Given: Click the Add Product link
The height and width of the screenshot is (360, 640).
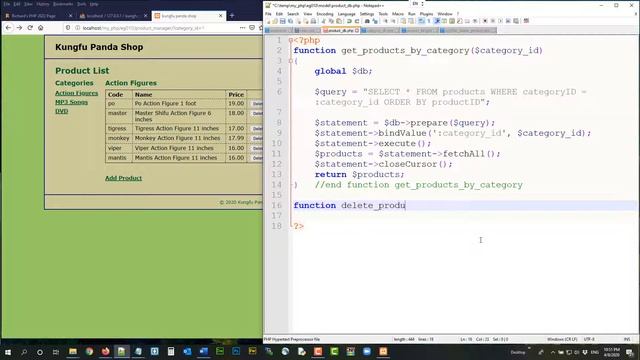Looking at the screenshot, I should [123, 178].
